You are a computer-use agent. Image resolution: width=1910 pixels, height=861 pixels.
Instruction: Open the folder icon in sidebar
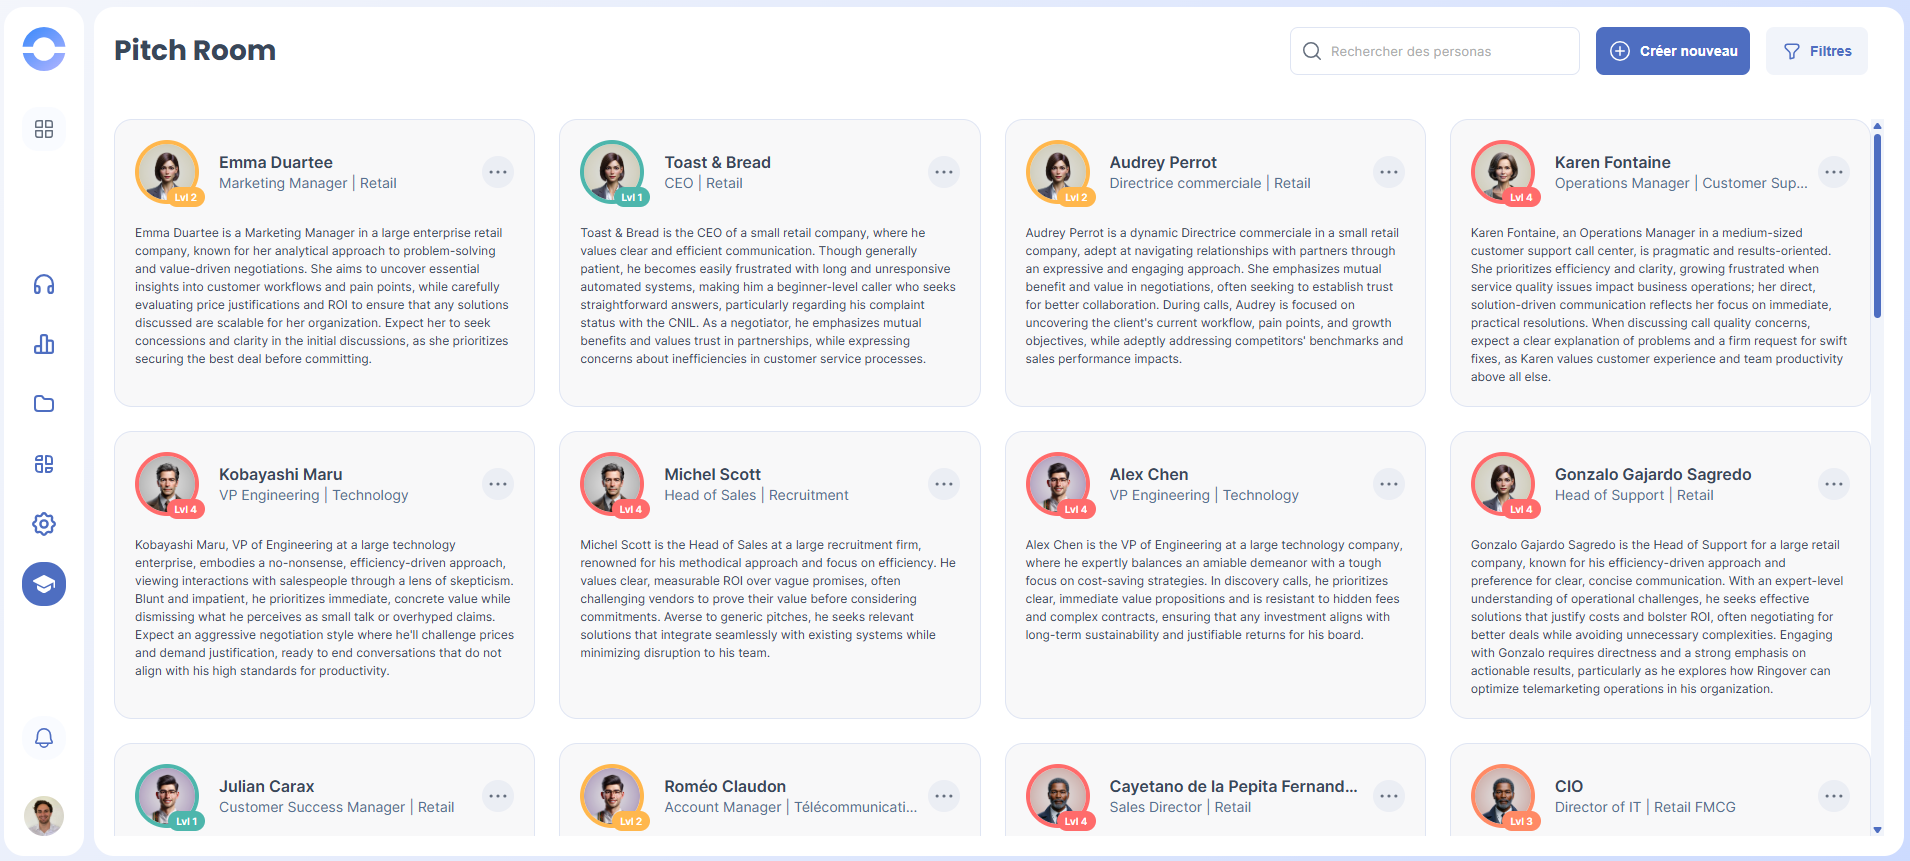point(44,404)
